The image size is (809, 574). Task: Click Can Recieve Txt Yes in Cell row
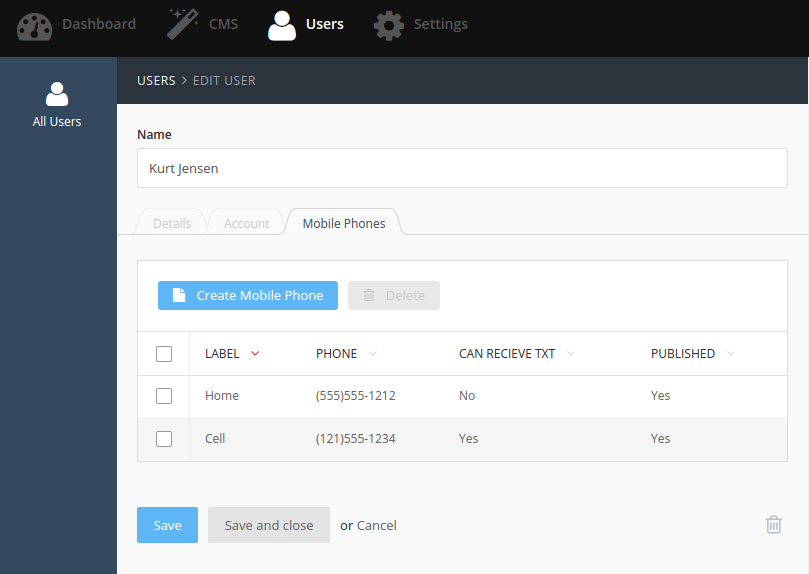click(468, 438)
